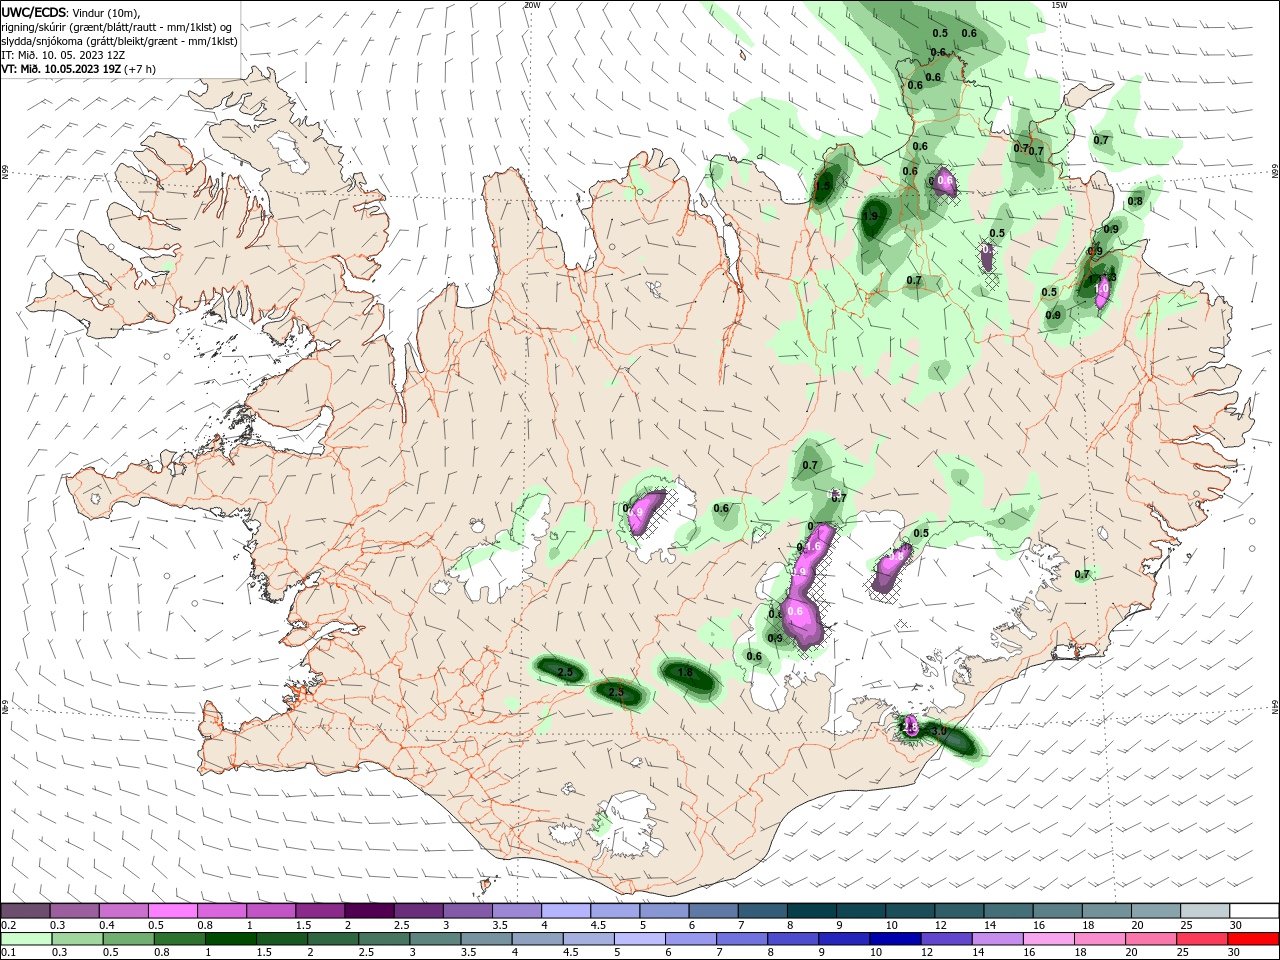The width and height of the screenshot is (1280, 960).
Task: Click the '0.8' value near the northeast coast
Action: click(x=1135, y=201)
